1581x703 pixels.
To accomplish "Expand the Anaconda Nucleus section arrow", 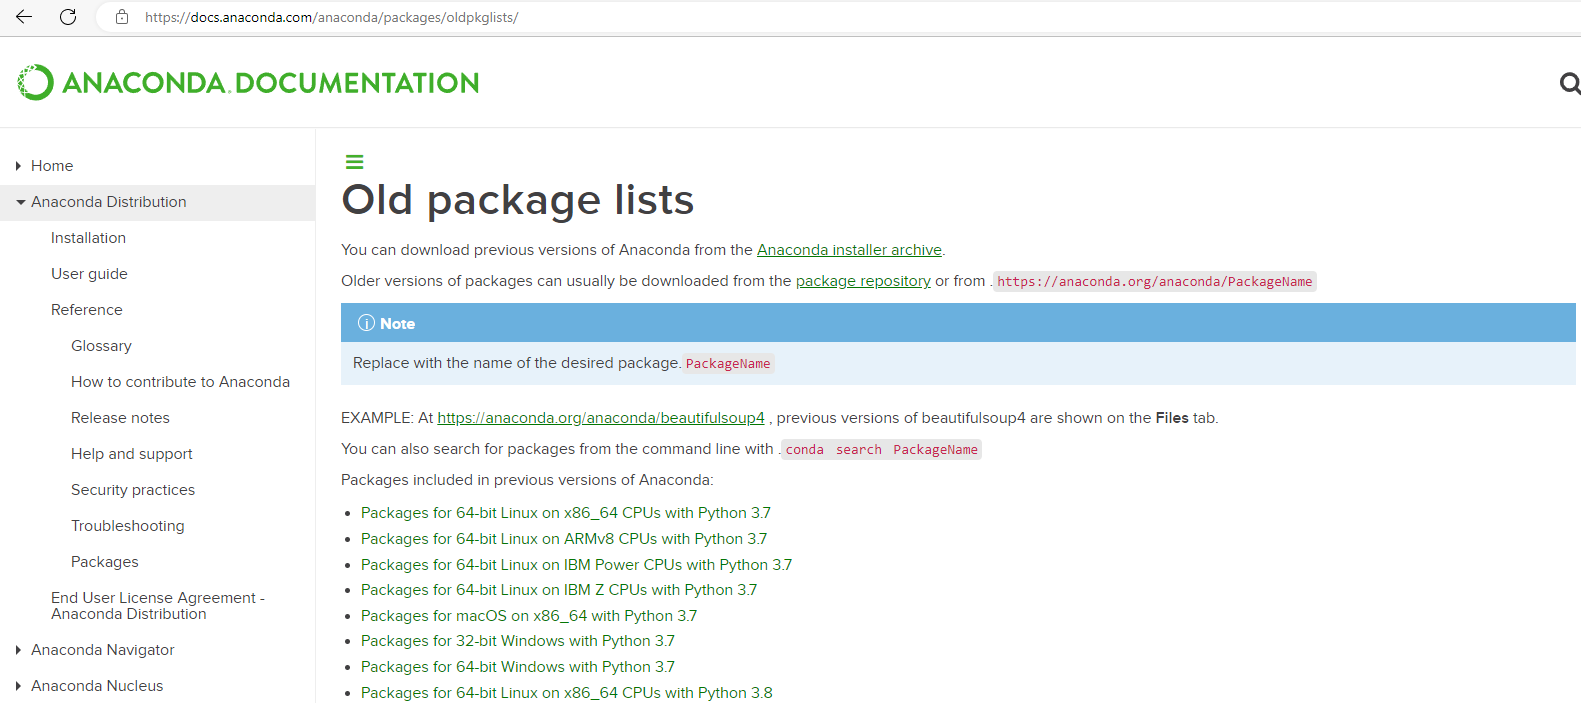I will (18, 686).
